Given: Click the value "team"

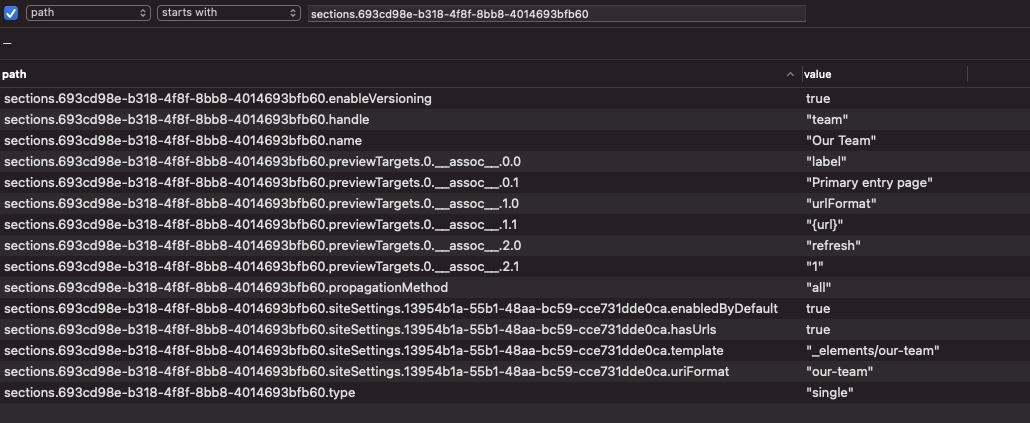Looking at the screenshot, I should (827, 120).
